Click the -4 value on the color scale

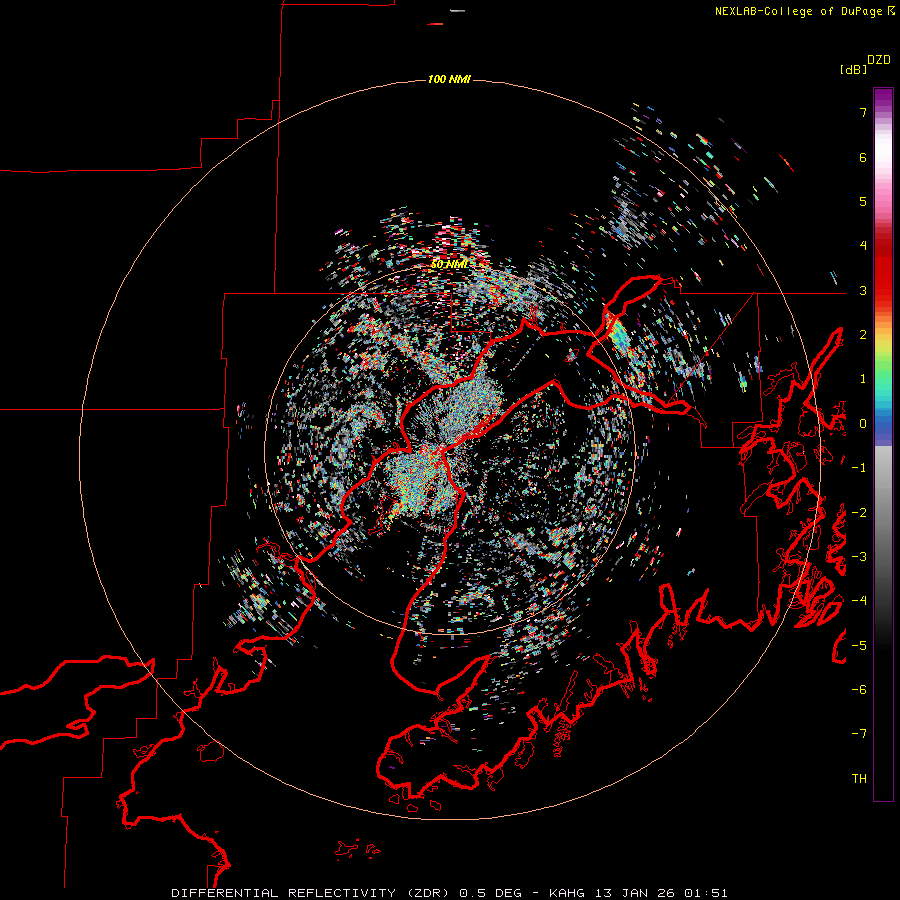[859, 601]
